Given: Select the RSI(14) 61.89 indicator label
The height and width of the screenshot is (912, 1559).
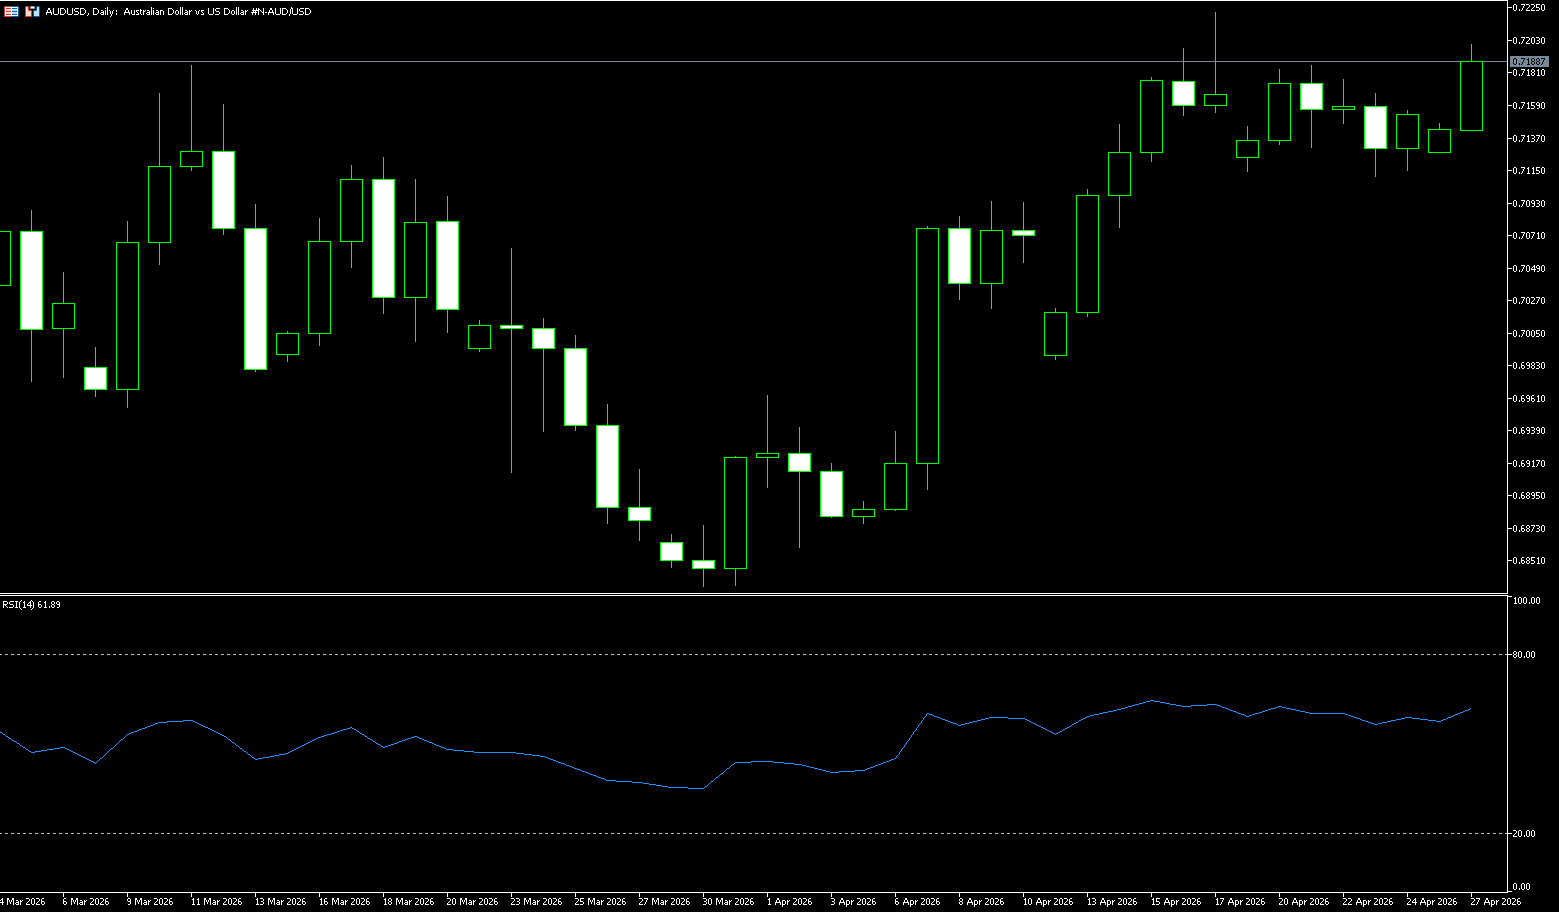Looking at the screenshot, I should pyautogui.click(x=31, y=605).
